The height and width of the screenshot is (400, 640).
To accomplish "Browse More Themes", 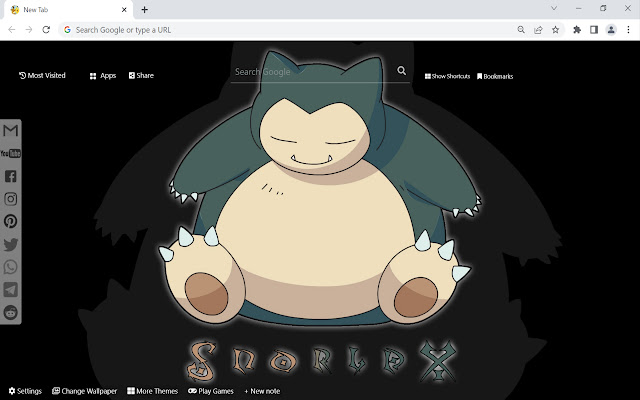I will click(153, 391).
